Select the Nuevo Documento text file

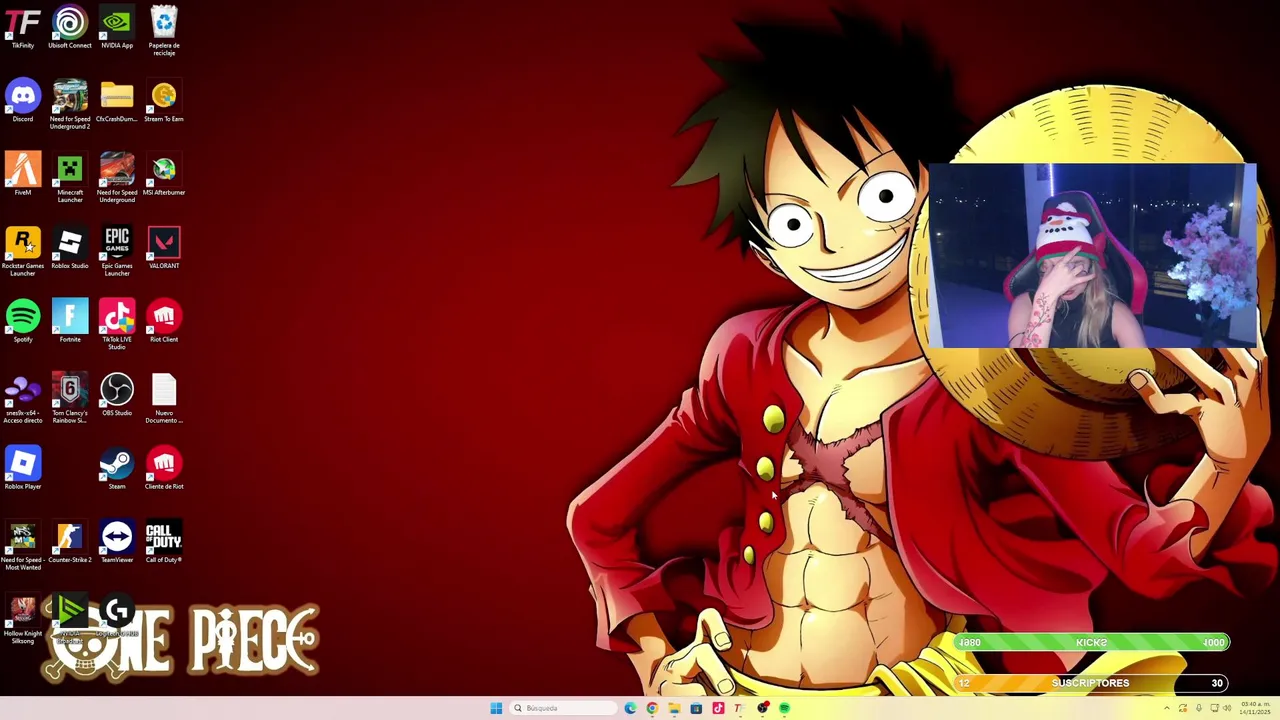click(x=164, y=398)
